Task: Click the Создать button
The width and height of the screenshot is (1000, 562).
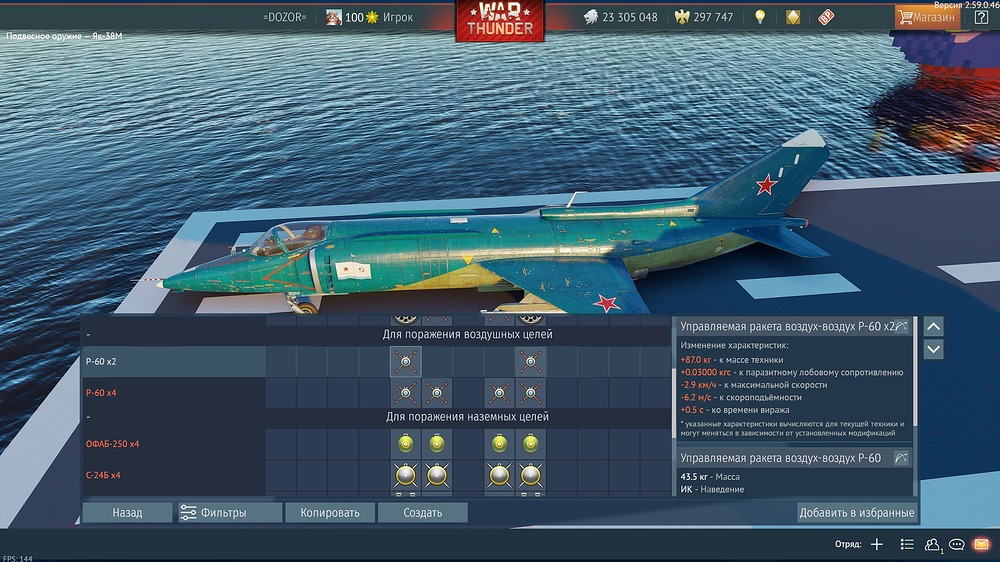Action: [422, 512]
